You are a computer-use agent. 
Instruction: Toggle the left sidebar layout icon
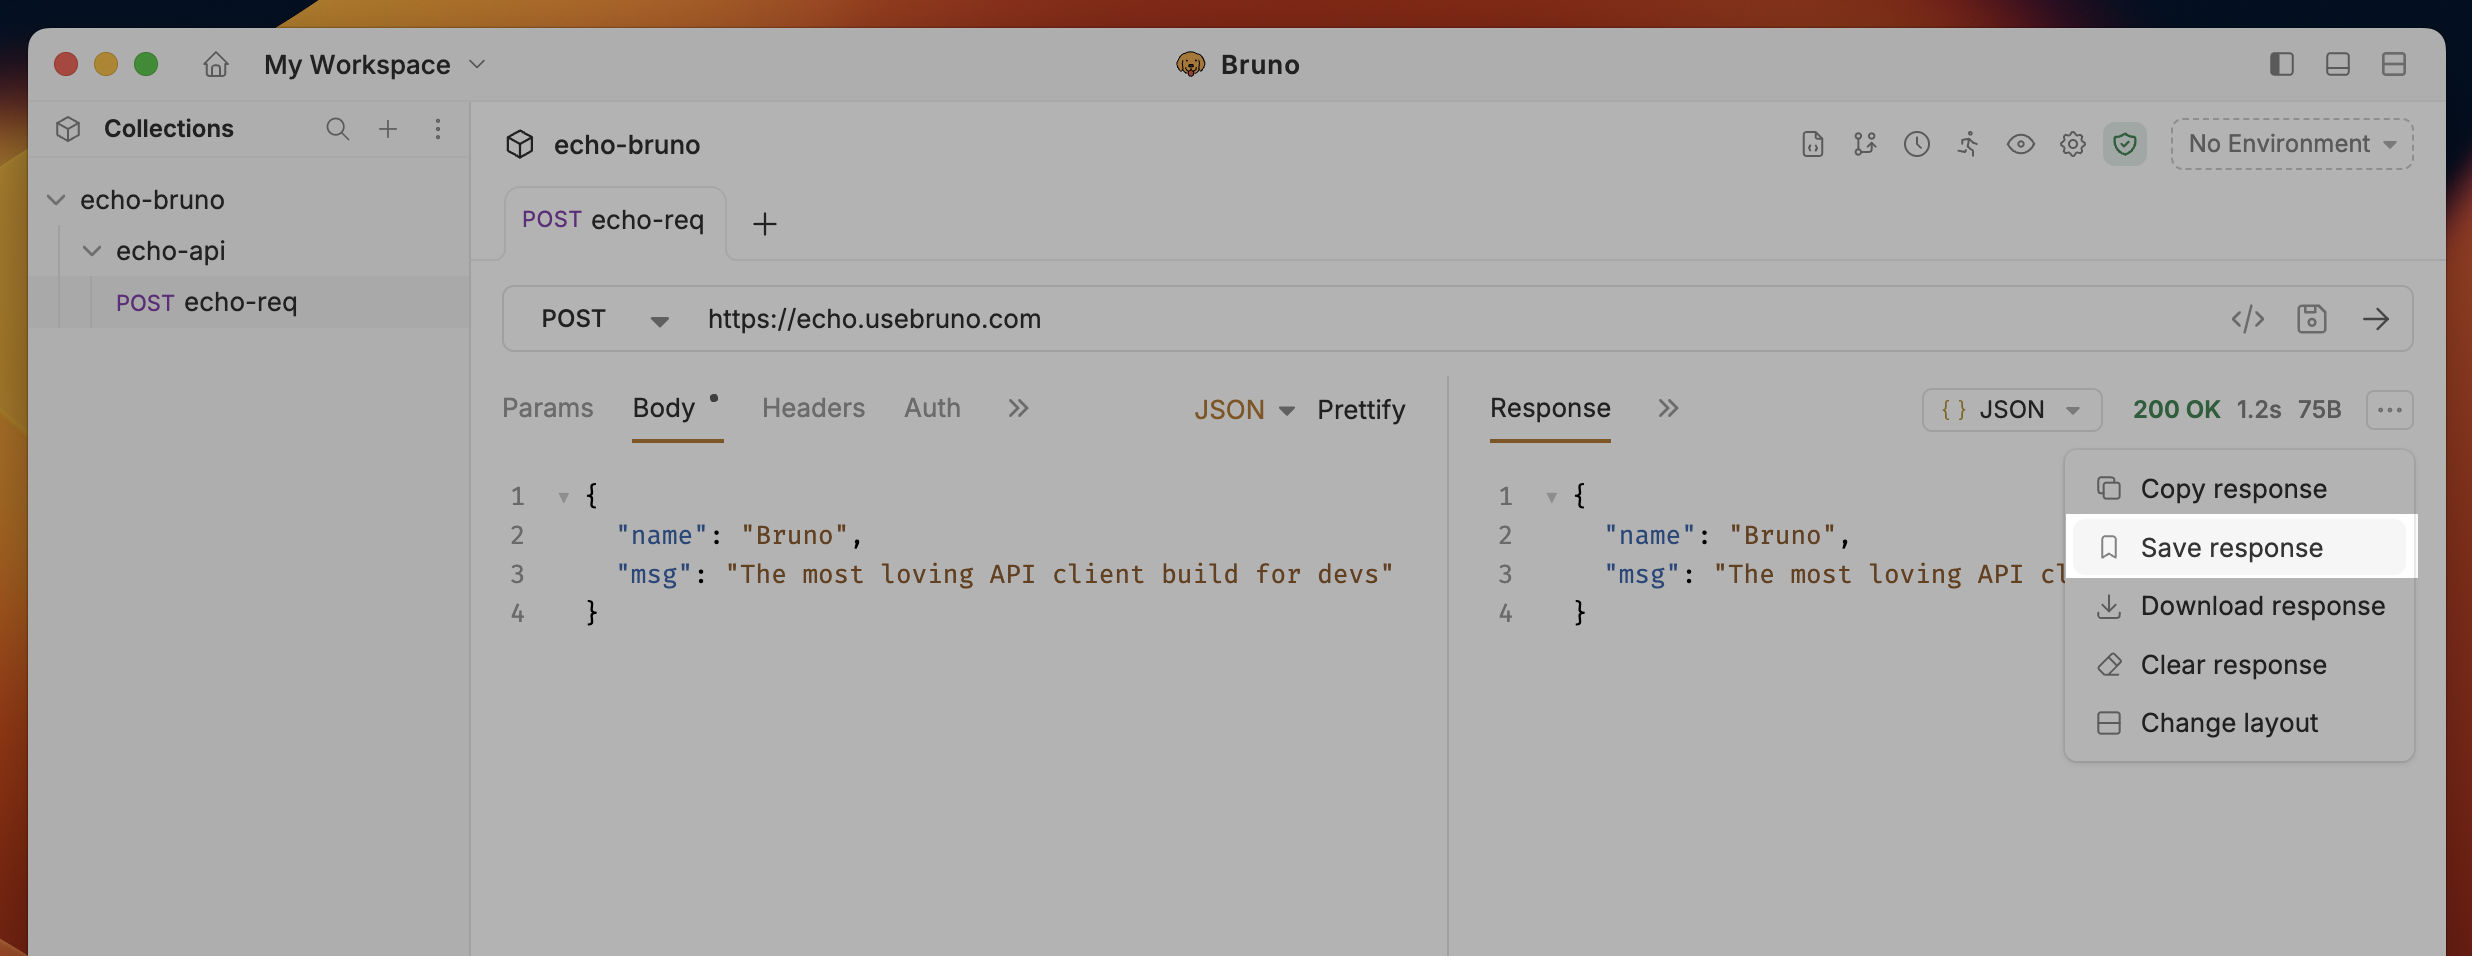tap(2282, 64)
